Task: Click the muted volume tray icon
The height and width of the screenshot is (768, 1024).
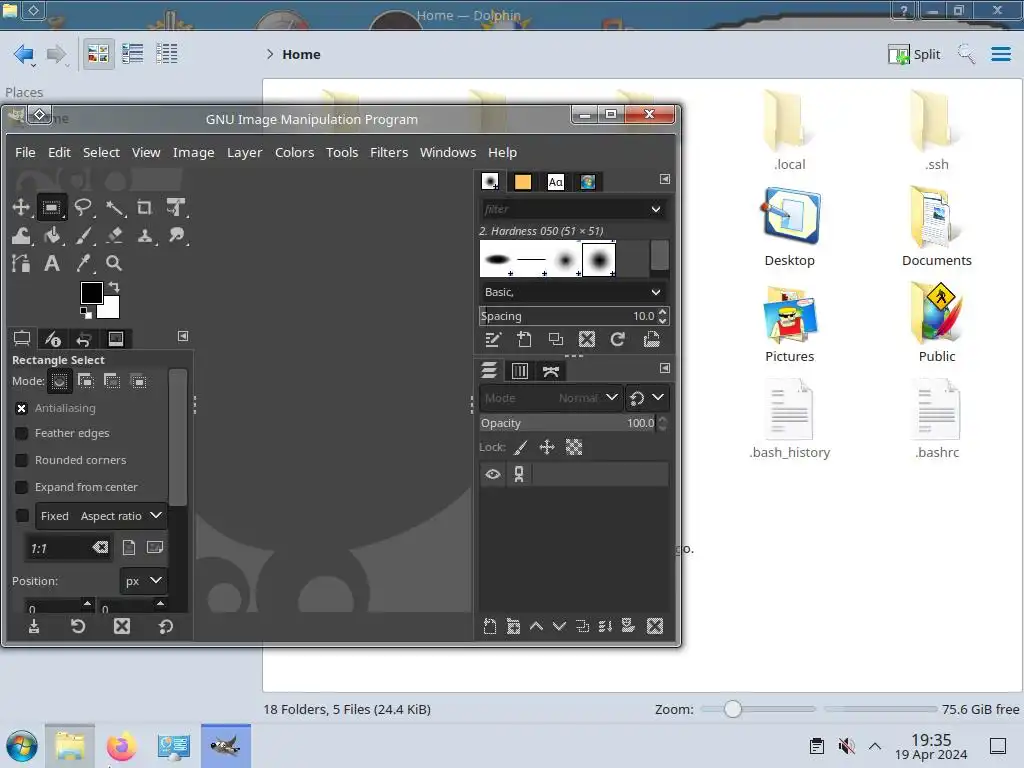Action: (x=846, y=746)
